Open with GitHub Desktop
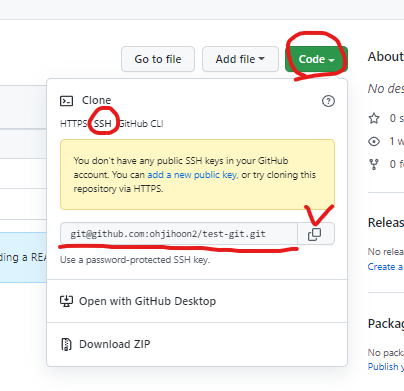This screenshot has width=404, height=391. 197,301
